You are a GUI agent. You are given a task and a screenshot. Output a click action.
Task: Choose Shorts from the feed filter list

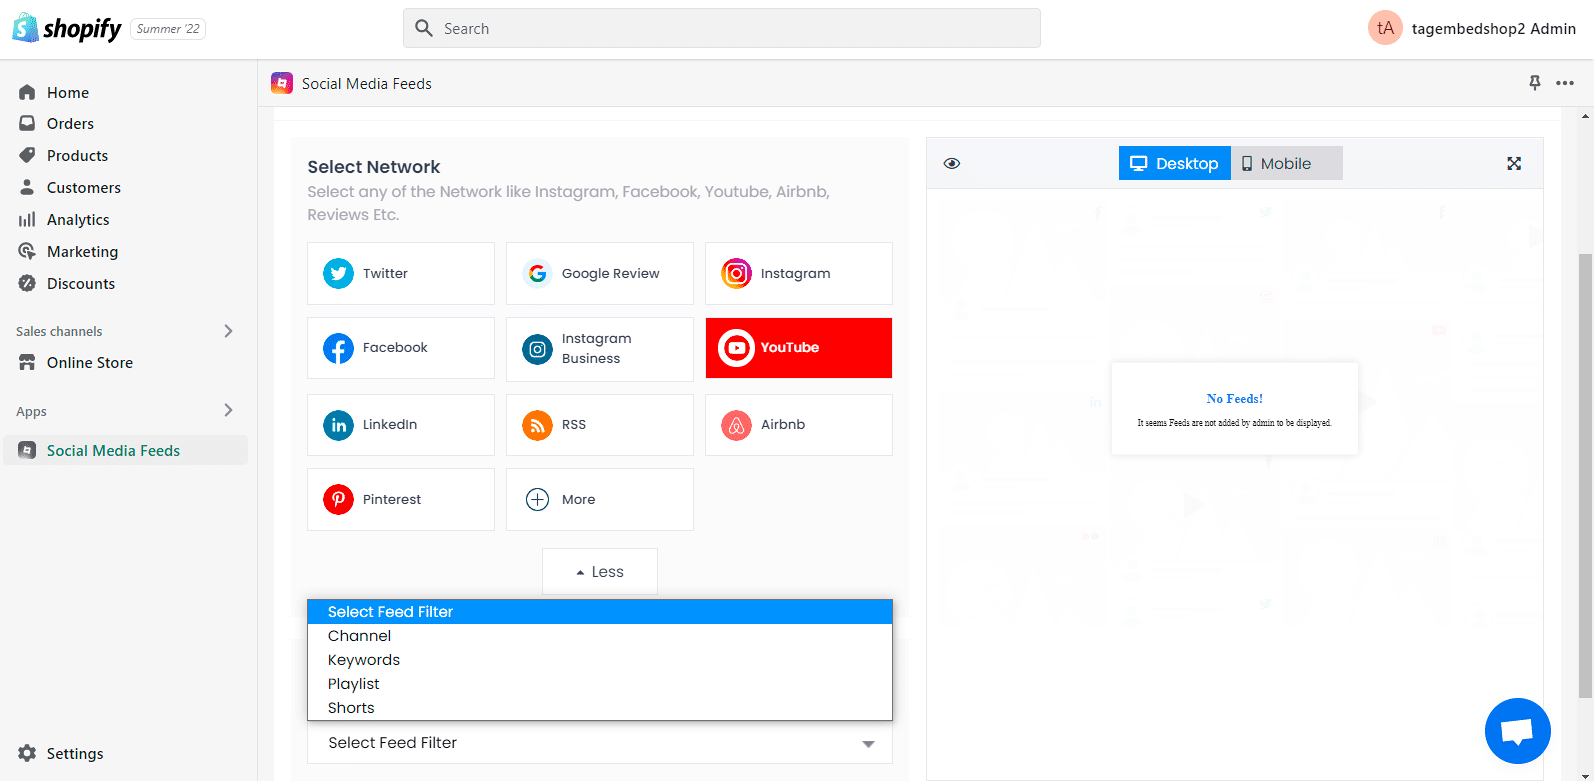(599, 708)
